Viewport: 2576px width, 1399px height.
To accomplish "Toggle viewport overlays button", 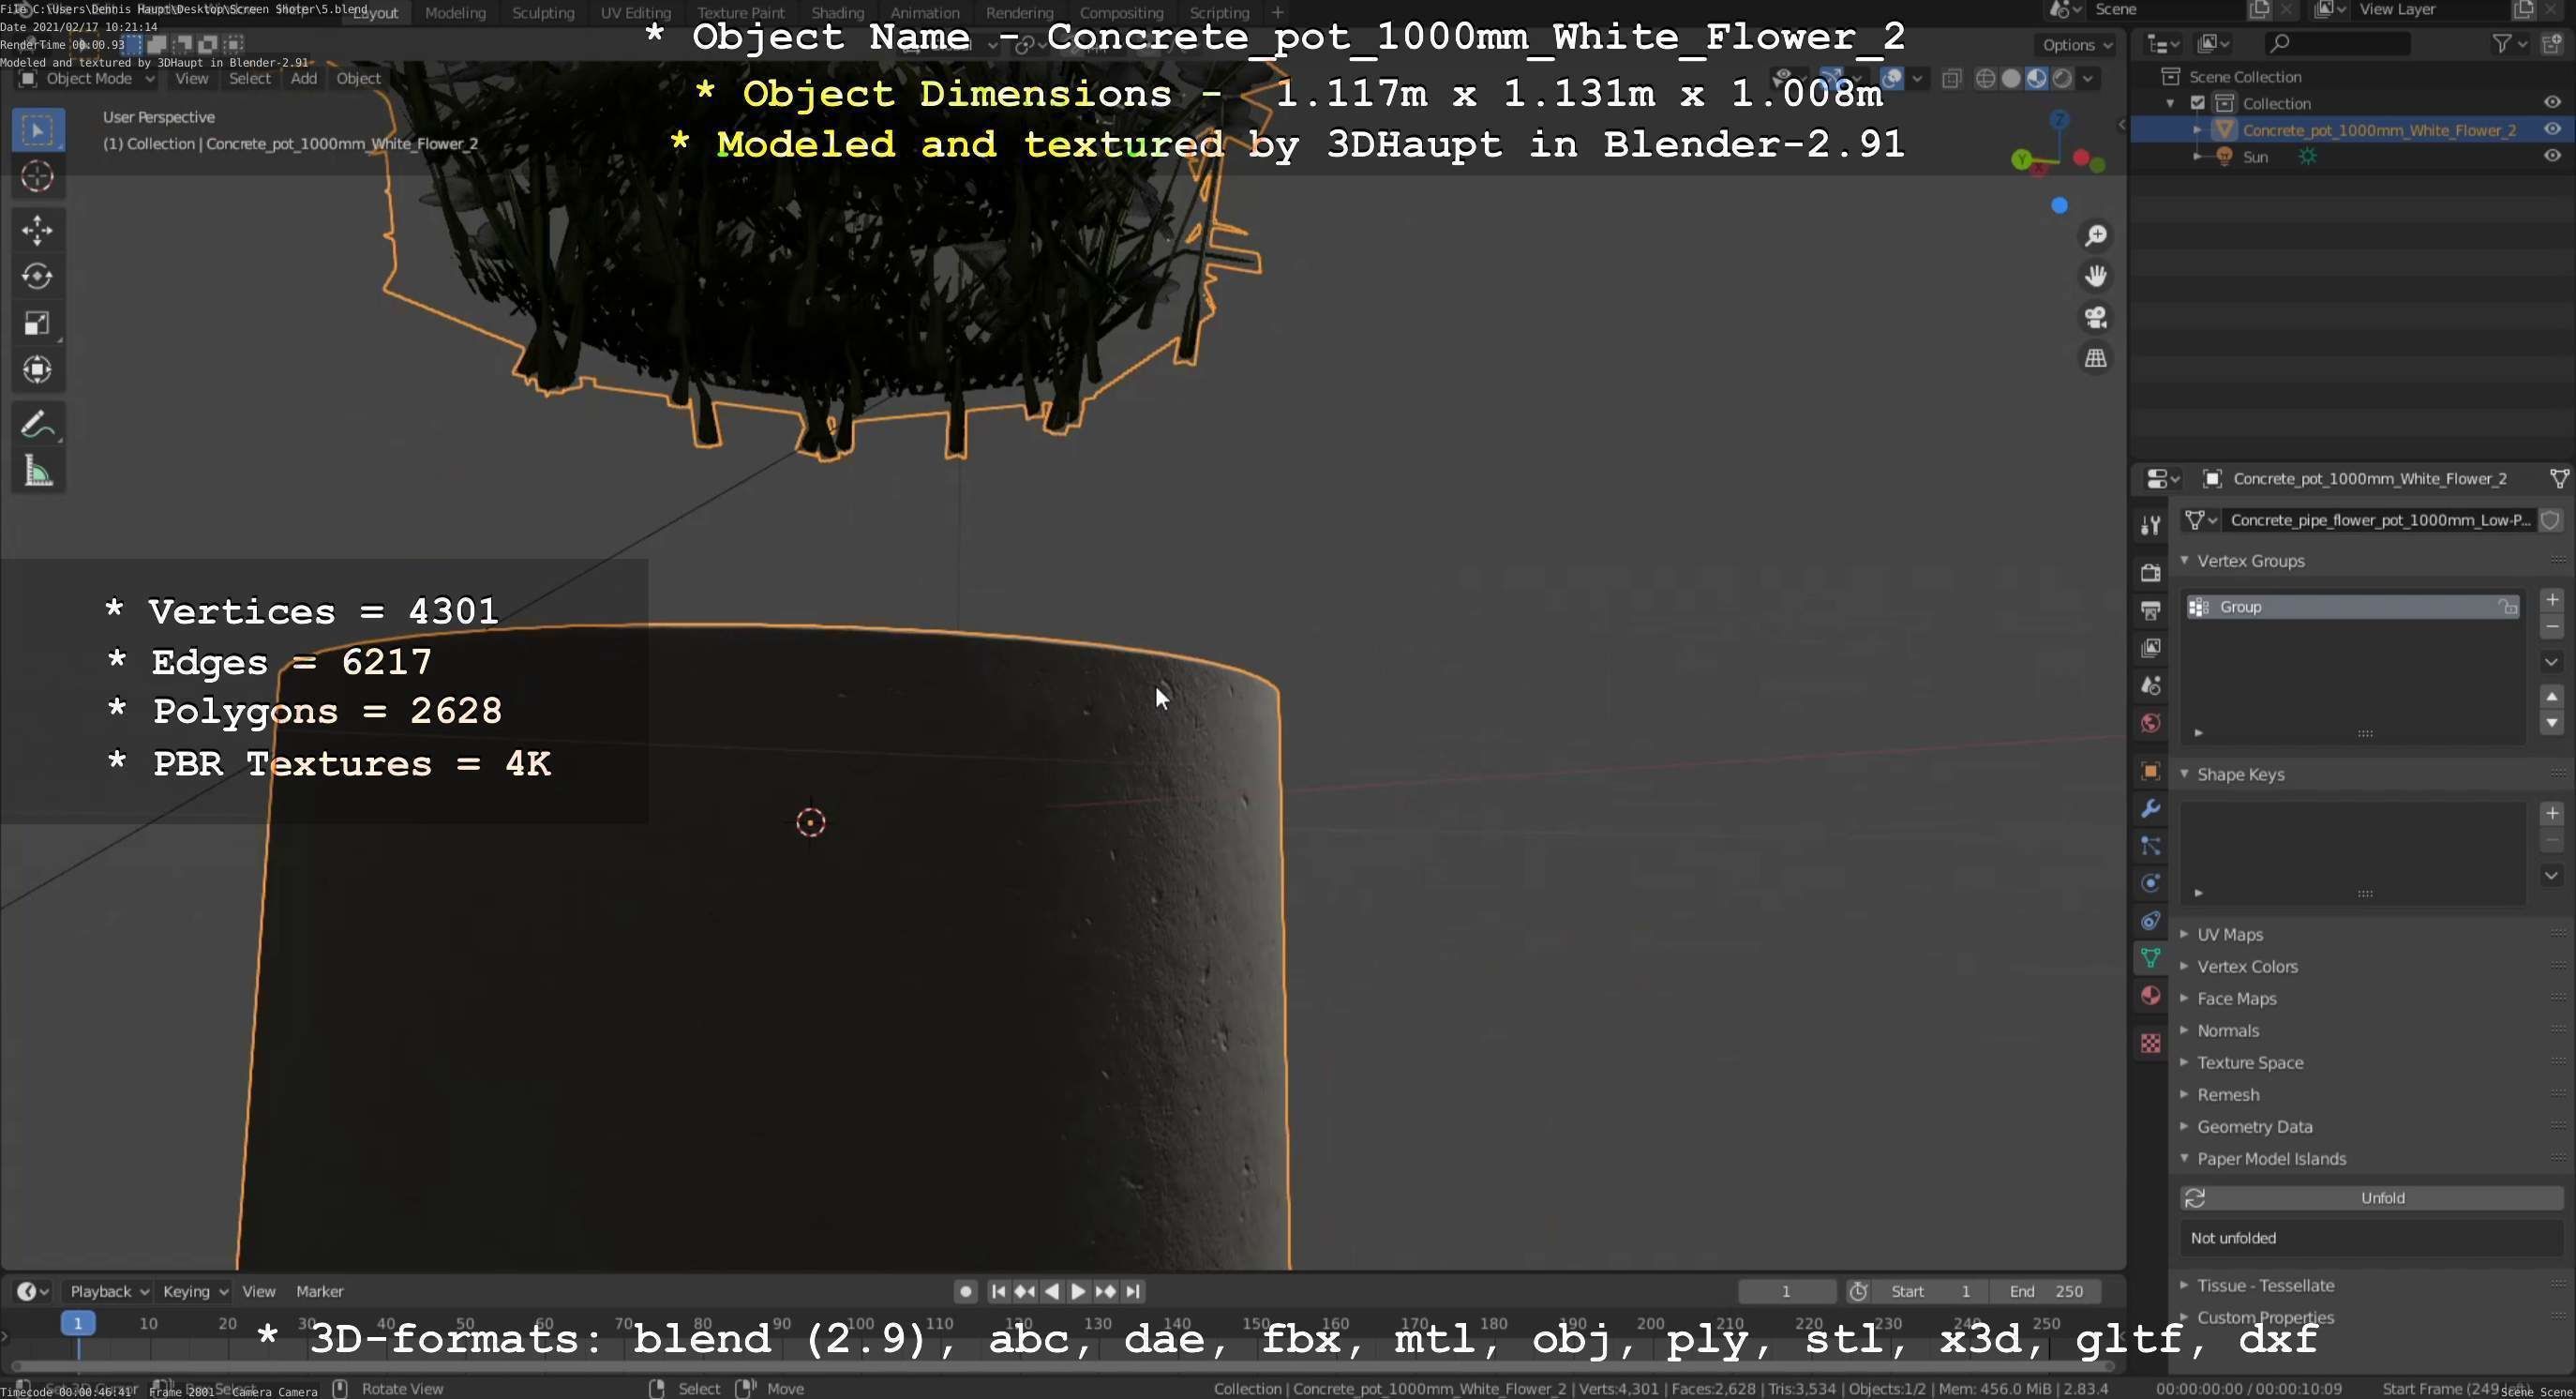I will 1892,79.
